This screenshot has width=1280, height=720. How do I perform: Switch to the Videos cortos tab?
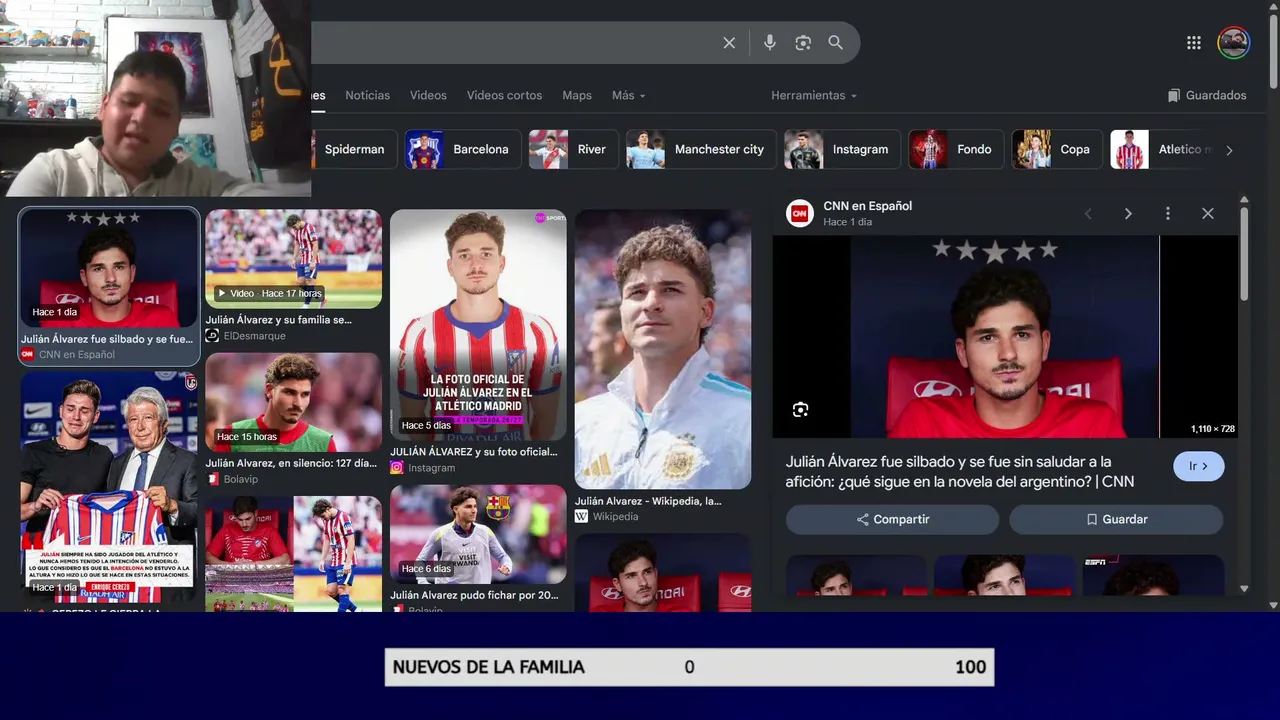tap(504, 95)
